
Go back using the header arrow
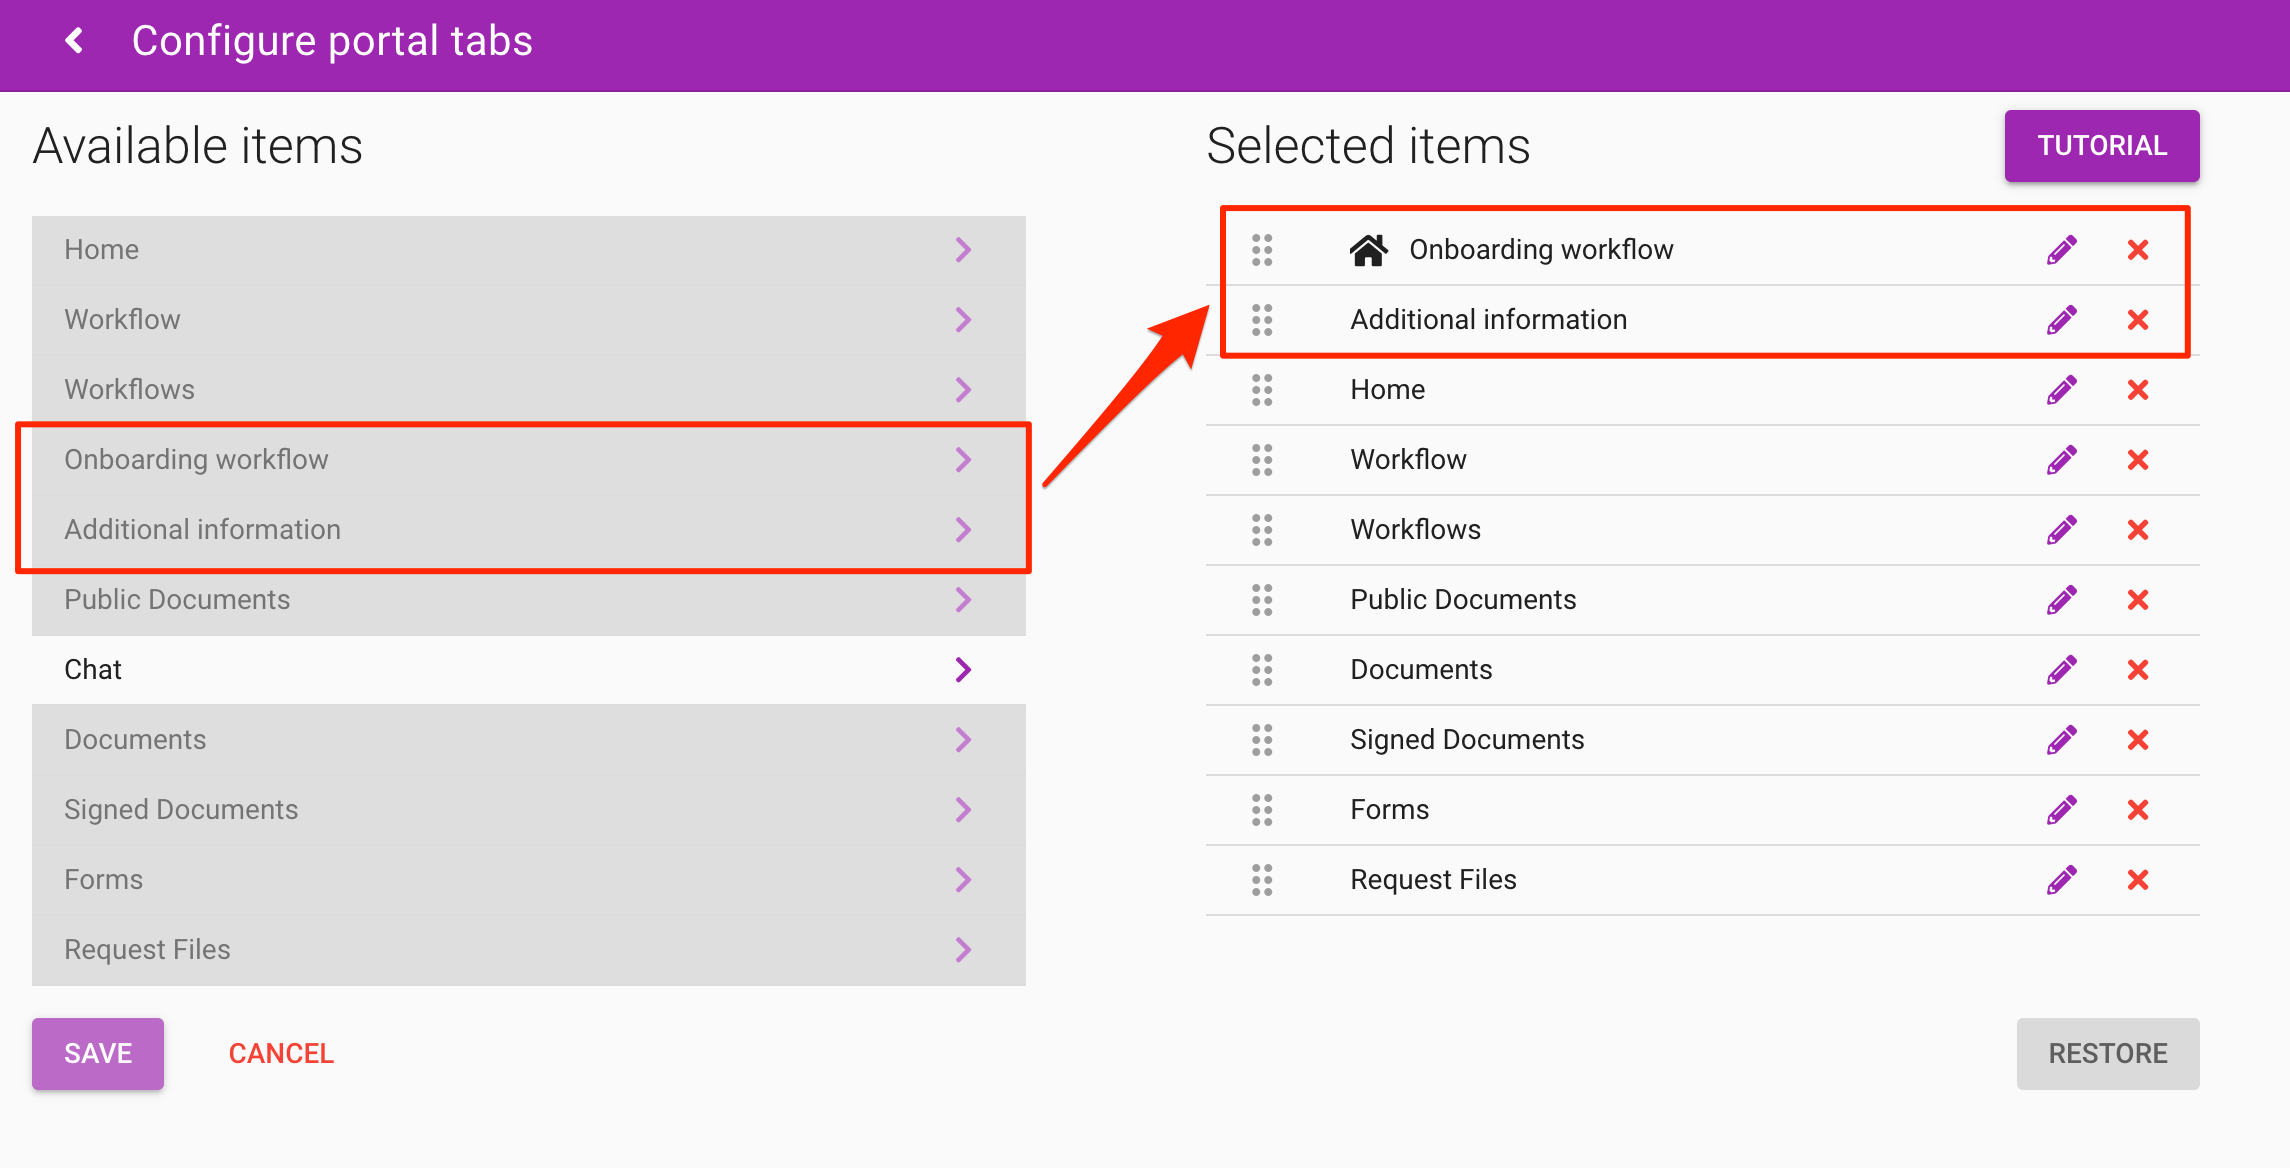tap(74, 41)
